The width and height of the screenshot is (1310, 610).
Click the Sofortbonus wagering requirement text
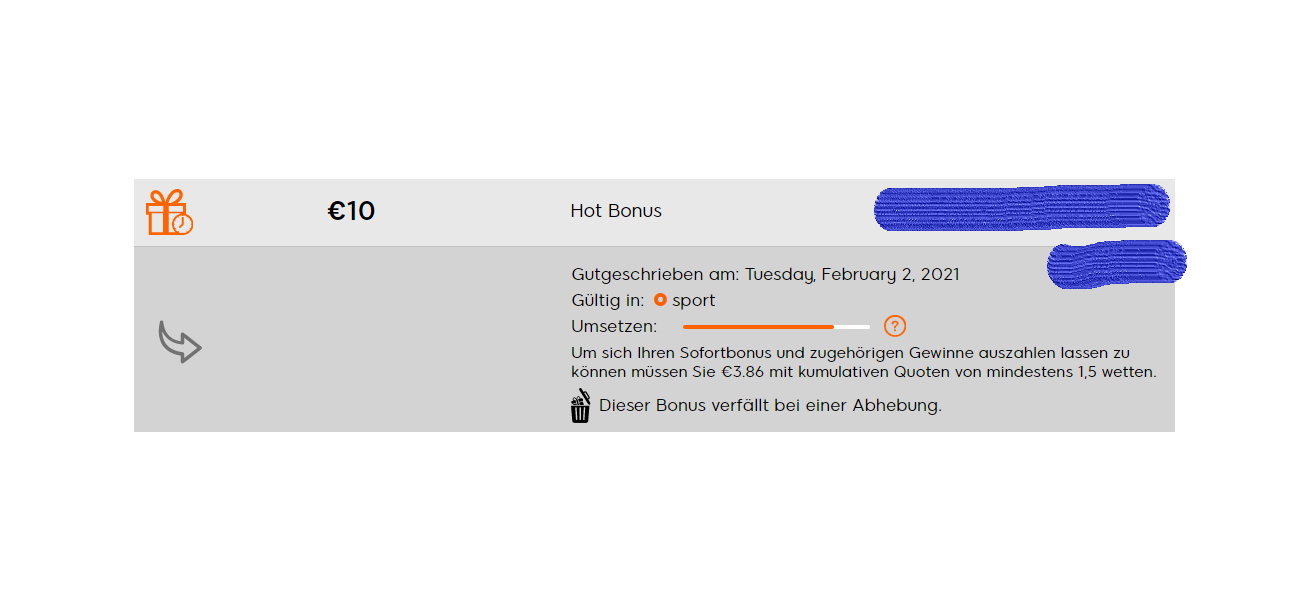point(864,363)
